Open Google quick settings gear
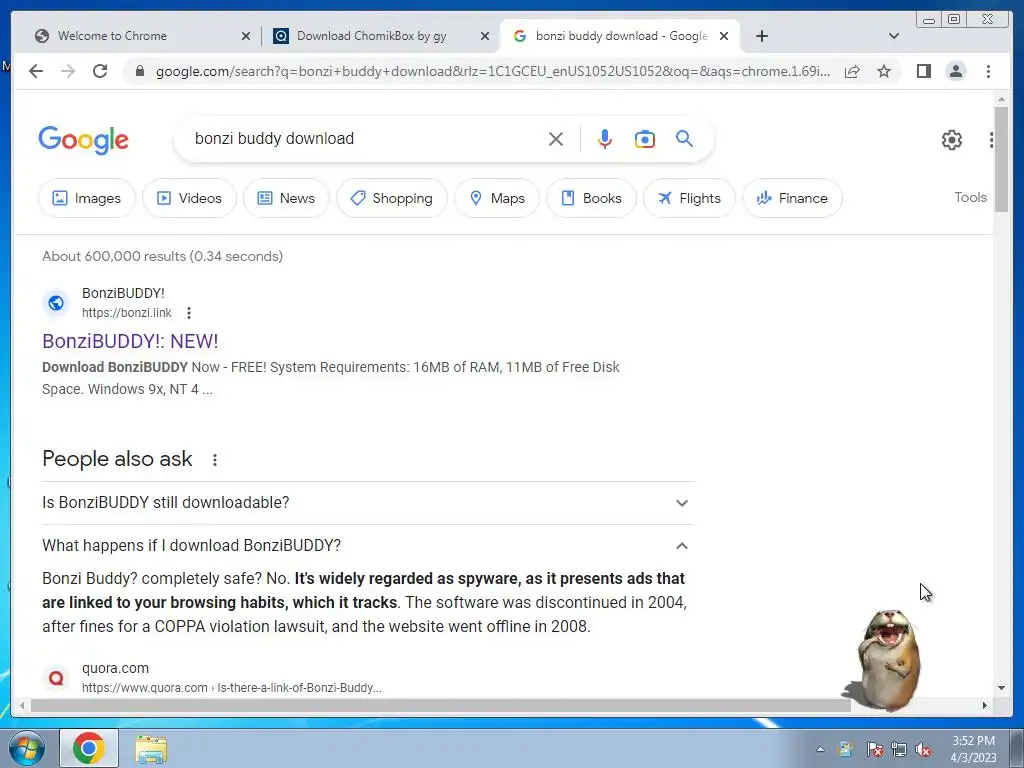 952,140
